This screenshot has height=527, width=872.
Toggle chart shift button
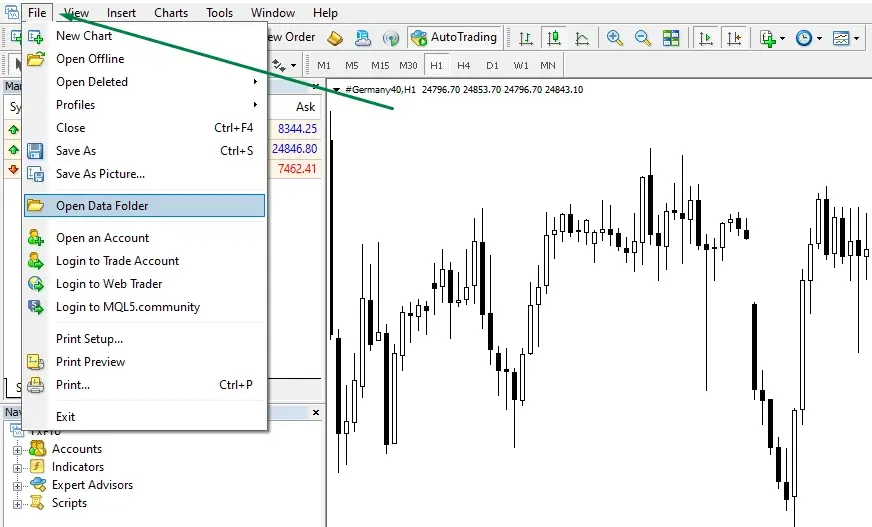(x=734, y=38)
